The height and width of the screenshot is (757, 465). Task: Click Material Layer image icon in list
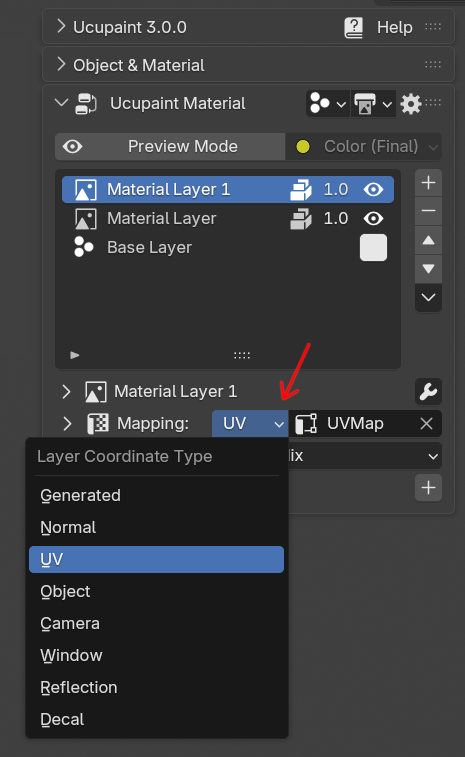[85, 219]
